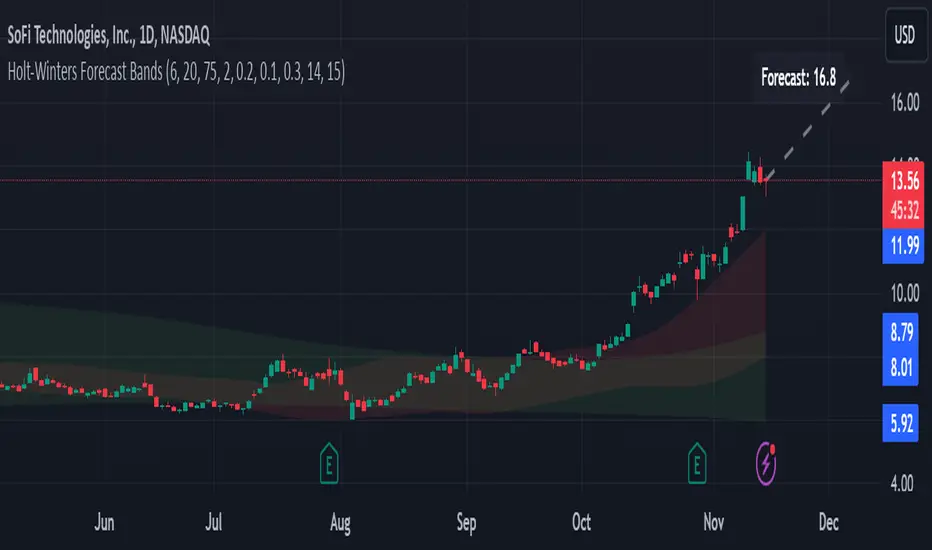The width and height of the screenshot is (932, 550).
Task: Click the 4.00 price axis tick
Action: 902,483
